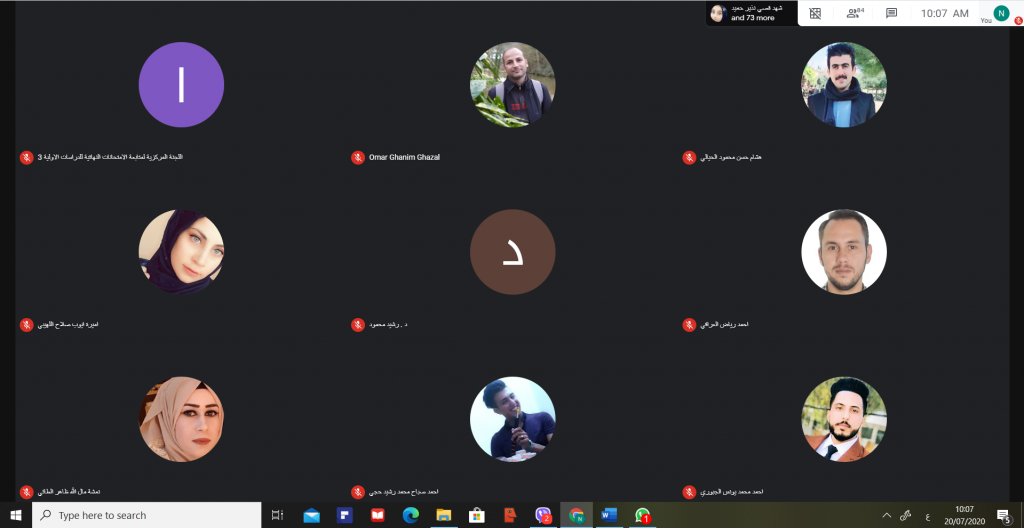Select the purple avatar participant tile

tap(181, 85)
